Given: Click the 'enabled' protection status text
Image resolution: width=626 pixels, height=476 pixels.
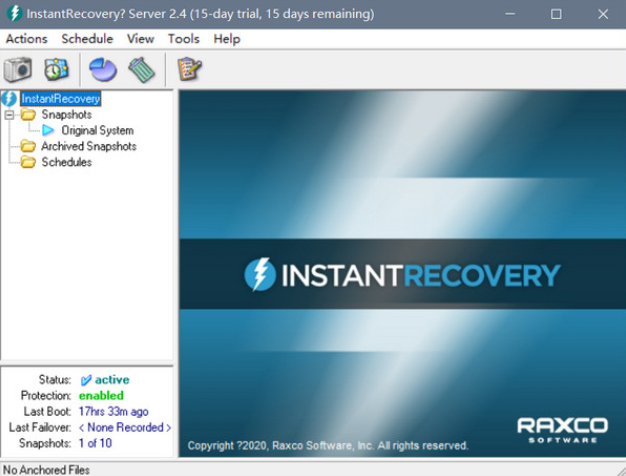Looking at the screenshot, I should point(104,395).
